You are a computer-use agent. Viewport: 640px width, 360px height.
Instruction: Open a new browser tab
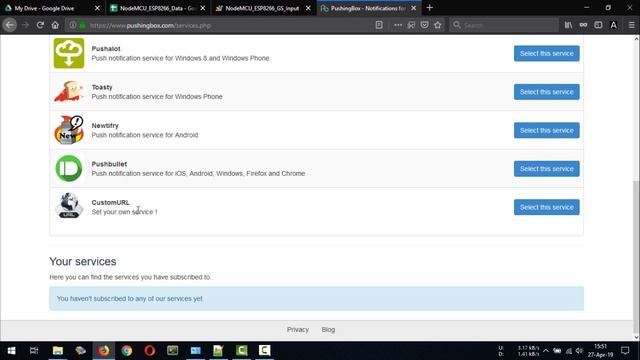click(x=429, y=8)
